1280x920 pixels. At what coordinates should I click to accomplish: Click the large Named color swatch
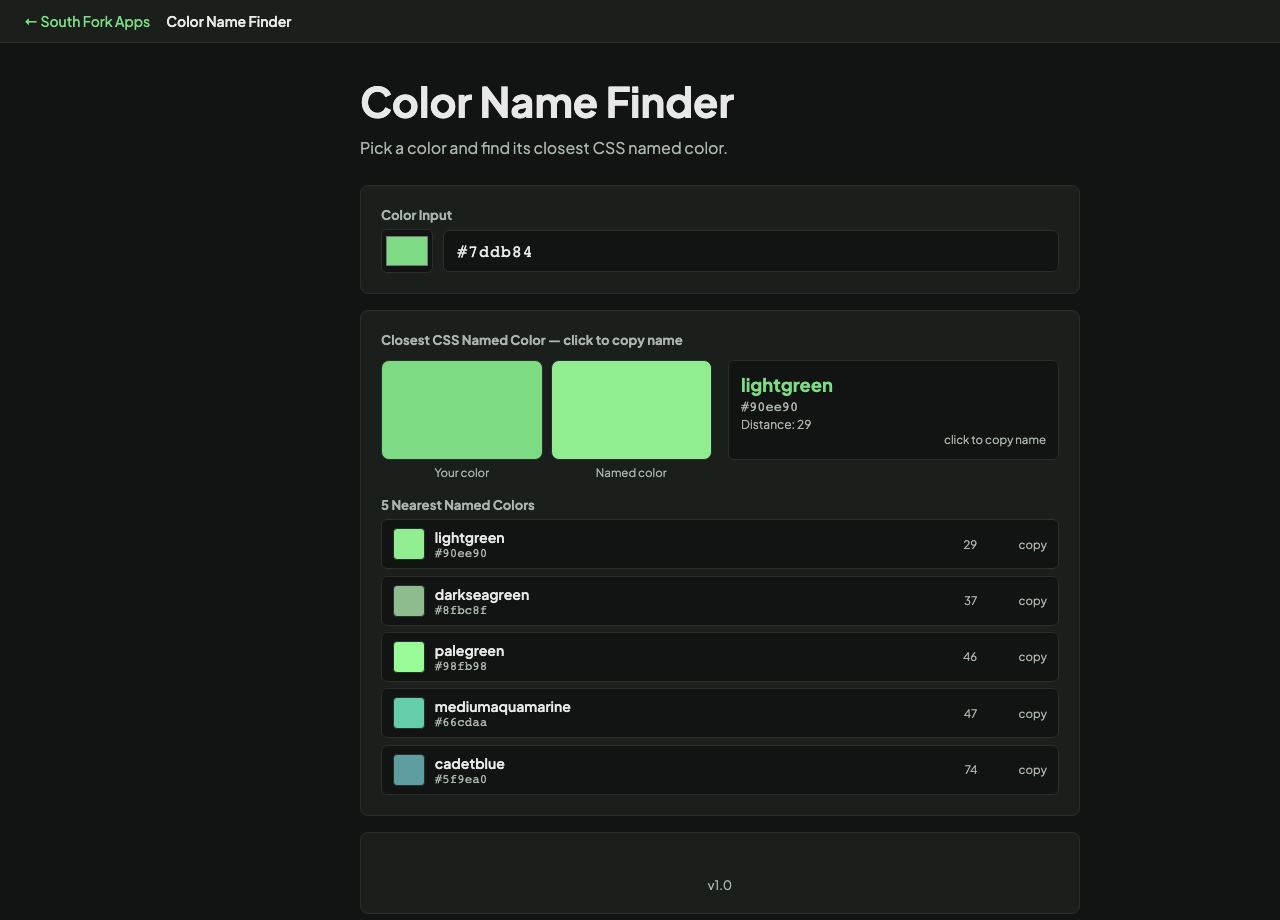click(631, 410)
